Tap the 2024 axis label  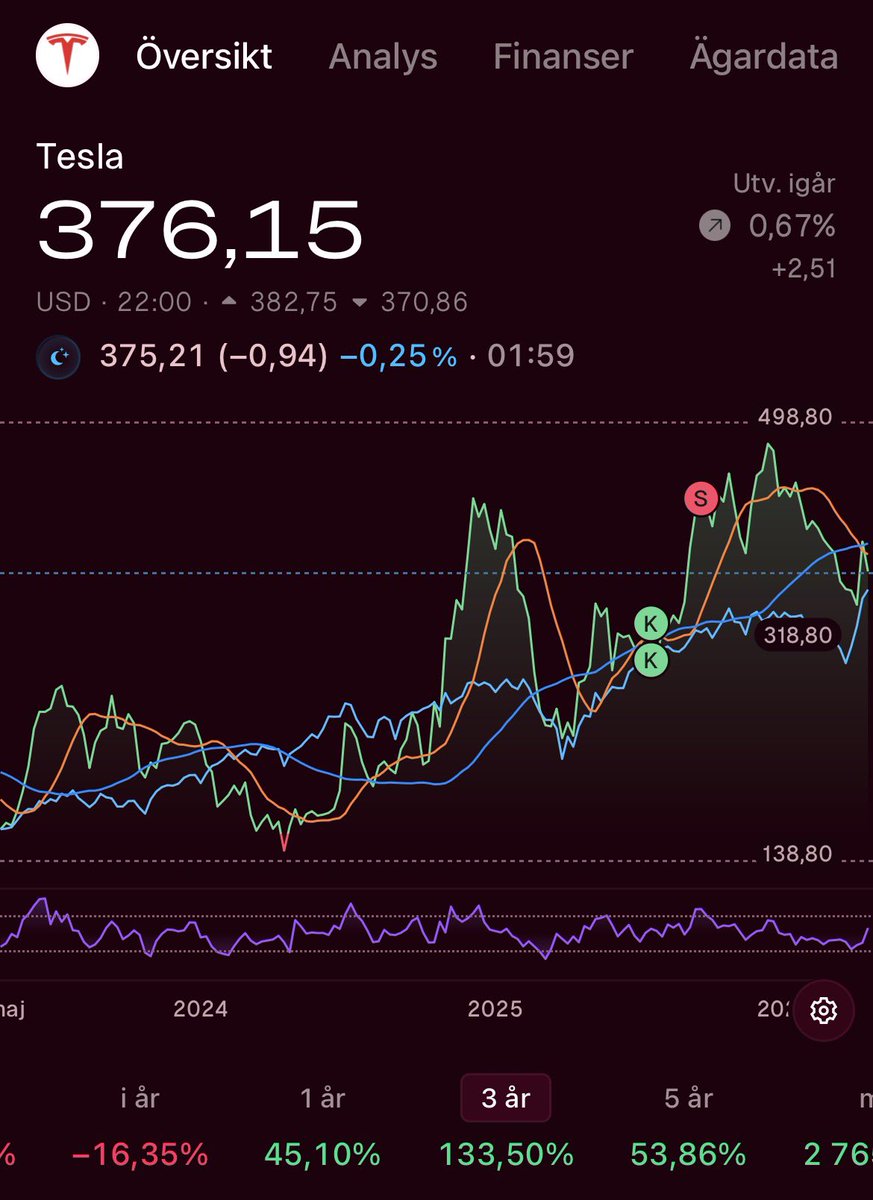pyautogui.click(x=200, y=1008)
